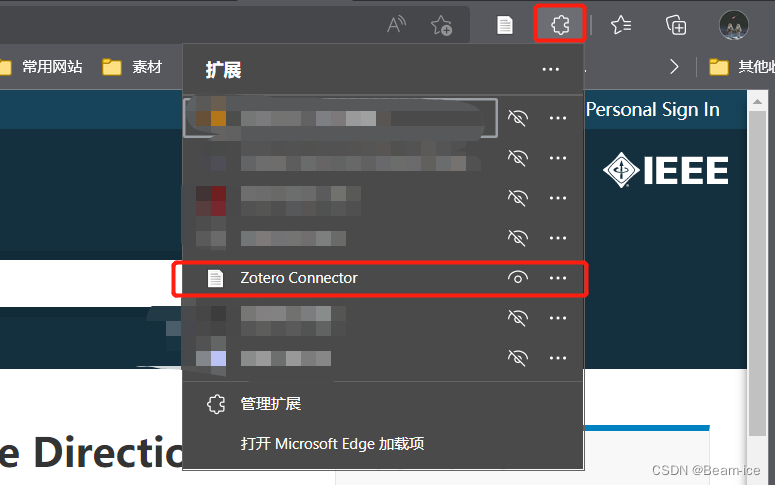
Task: Open the Collections icon
Action: tap(676, 25)
